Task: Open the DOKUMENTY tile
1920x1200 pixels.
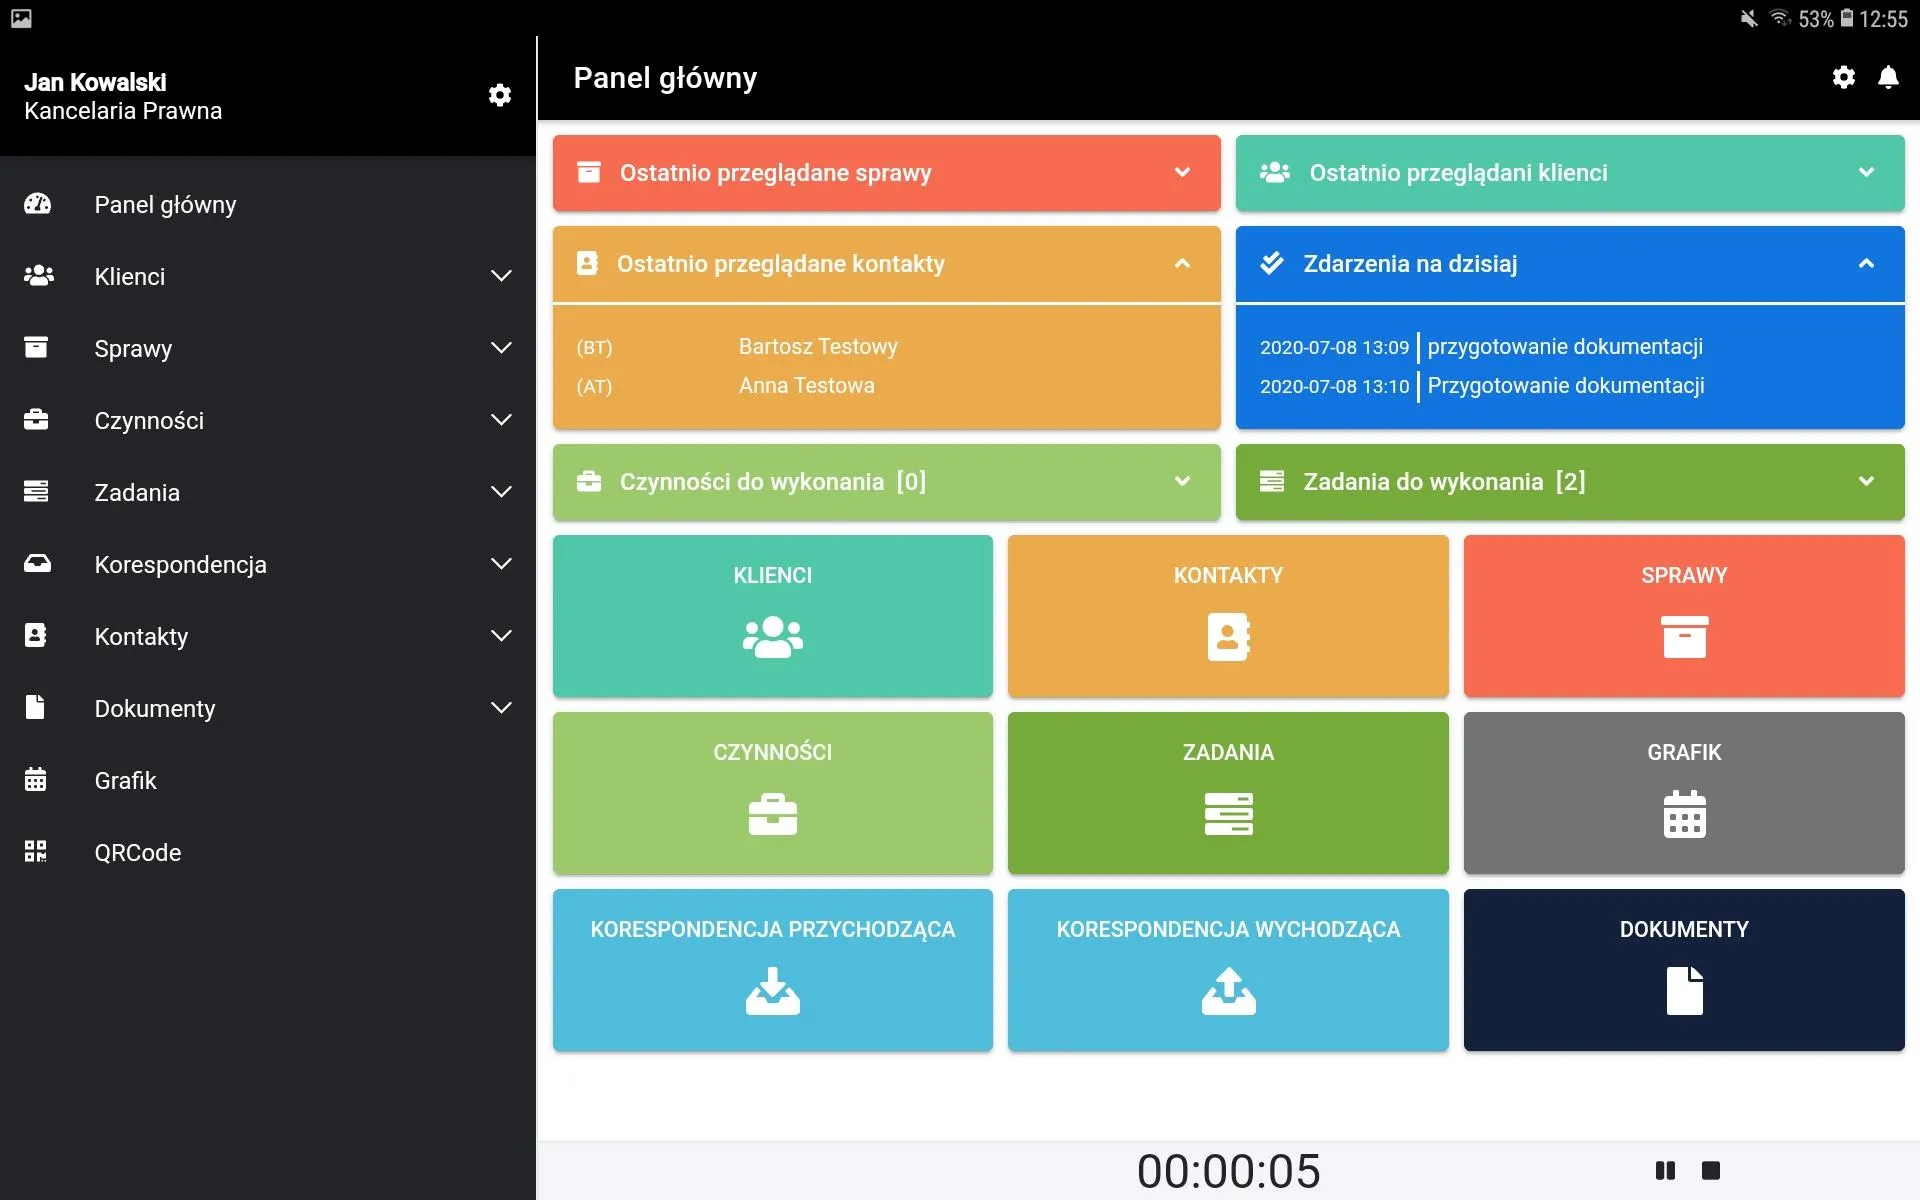Action: [x=1684, y=970]
